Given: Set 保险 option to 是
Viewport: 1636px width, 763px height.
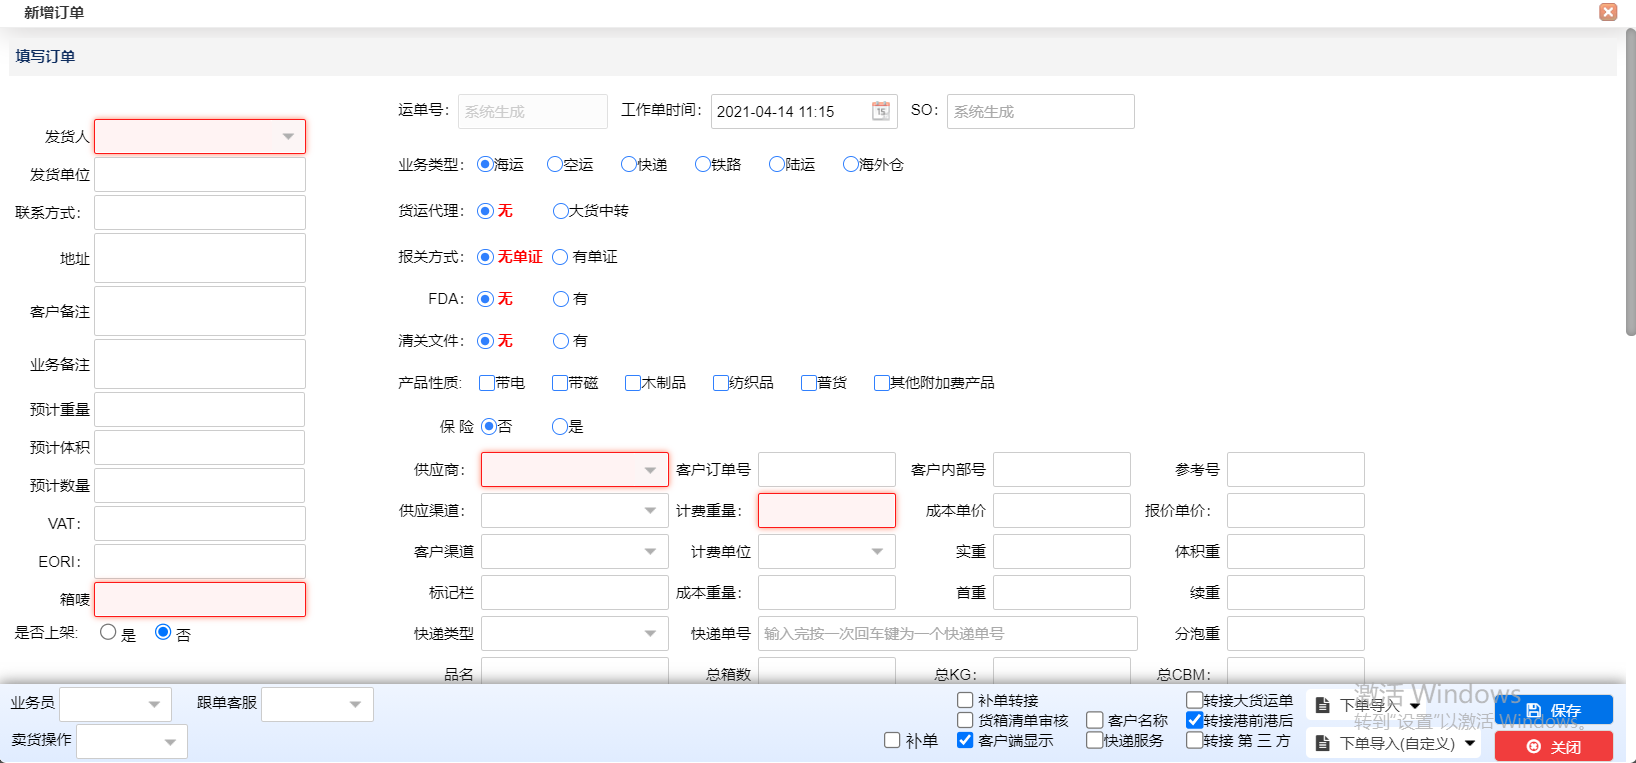Looking at the screenshot, I should [x=560, y=426].
